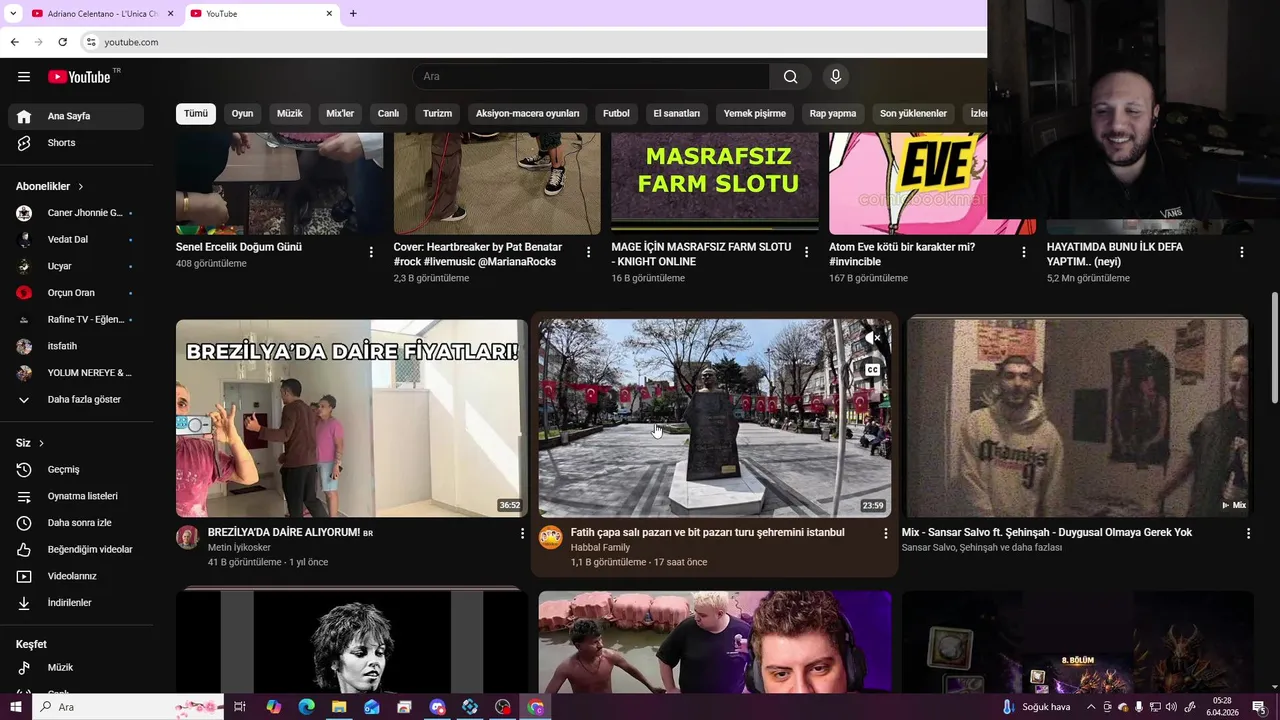This screenshot has width=1280, height=720.
Task: Toggle CC subtitles on video preview
Action: 872,370
